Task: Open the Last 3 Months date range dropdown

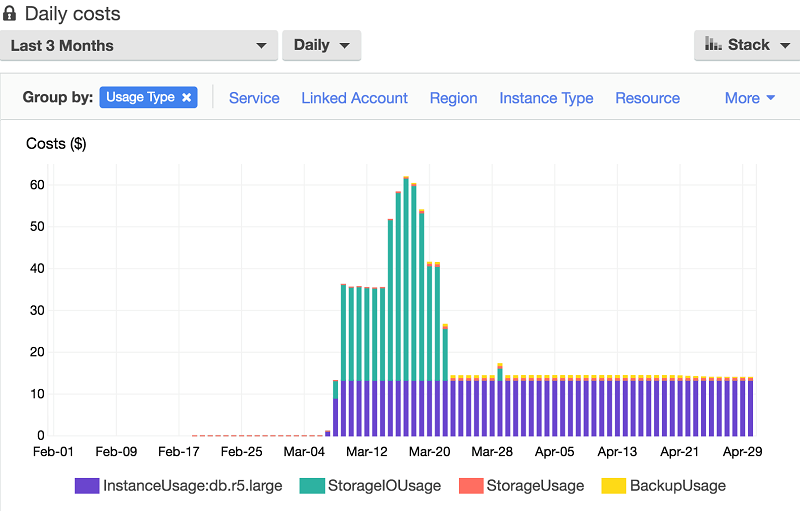Action: [x=139, y=45]
